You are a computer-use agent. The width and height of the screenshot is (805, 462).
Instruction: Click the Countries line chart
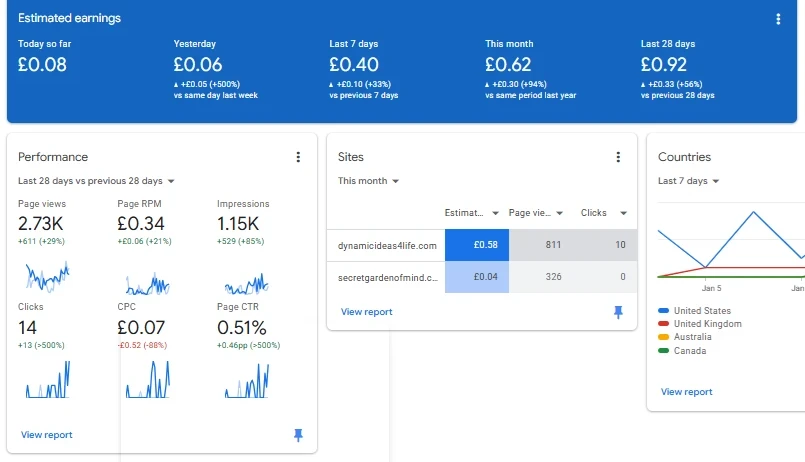pos(731,241)
